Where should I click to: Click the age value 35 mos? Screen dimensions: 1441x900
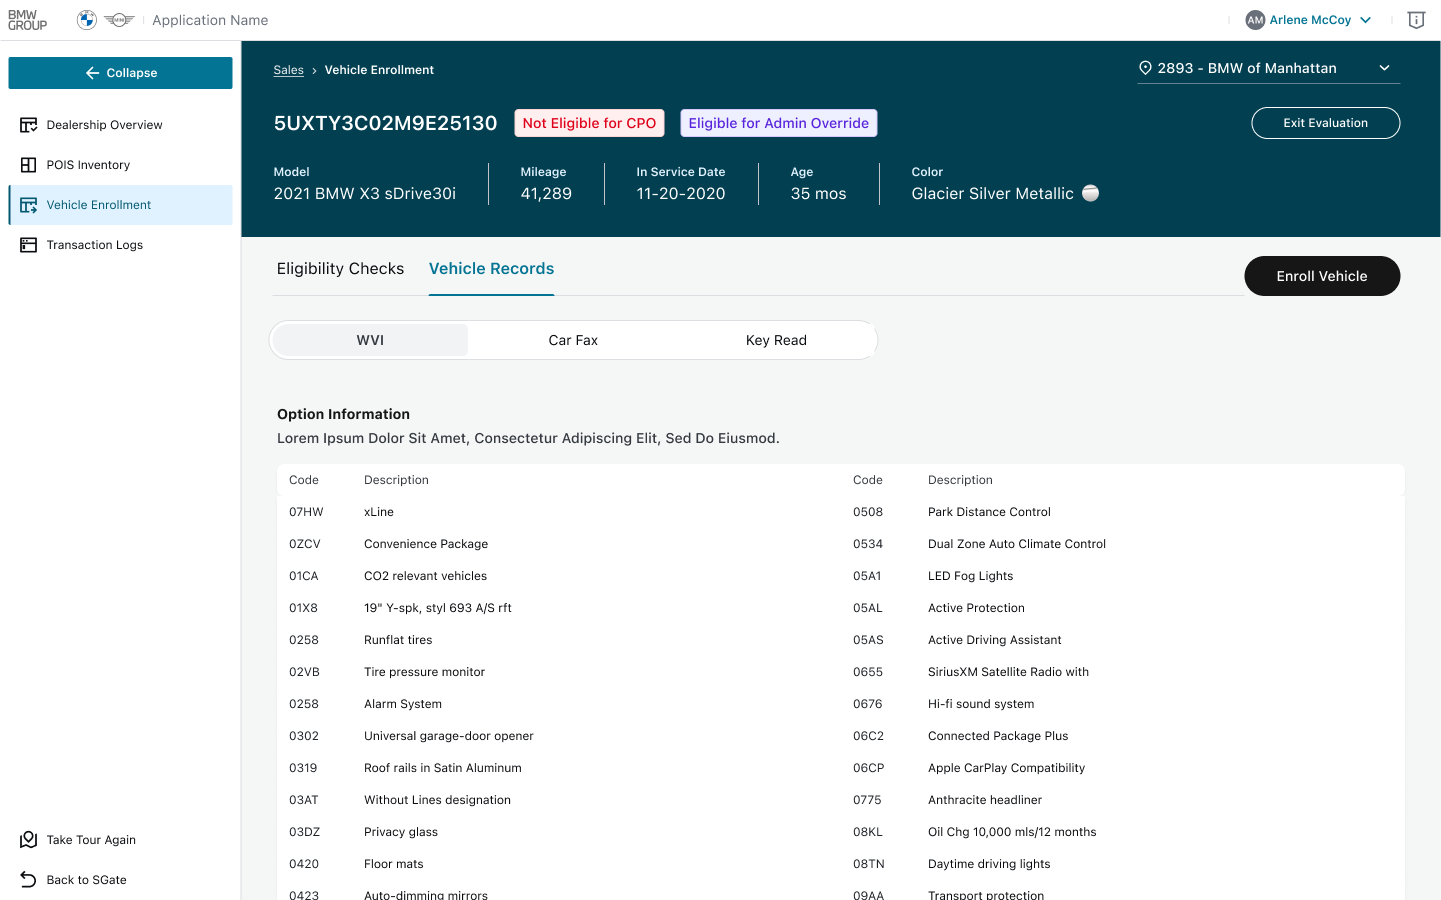pyautogui.click(x=818, y=194)
